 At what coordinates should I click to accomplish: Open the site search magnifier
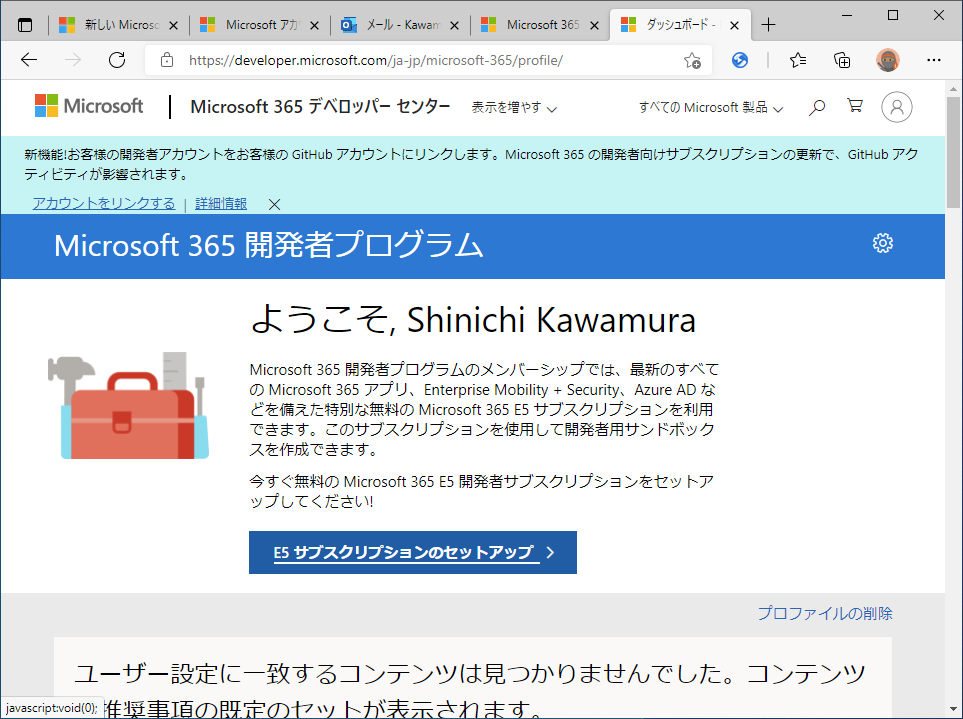click(x=817, y=107)
